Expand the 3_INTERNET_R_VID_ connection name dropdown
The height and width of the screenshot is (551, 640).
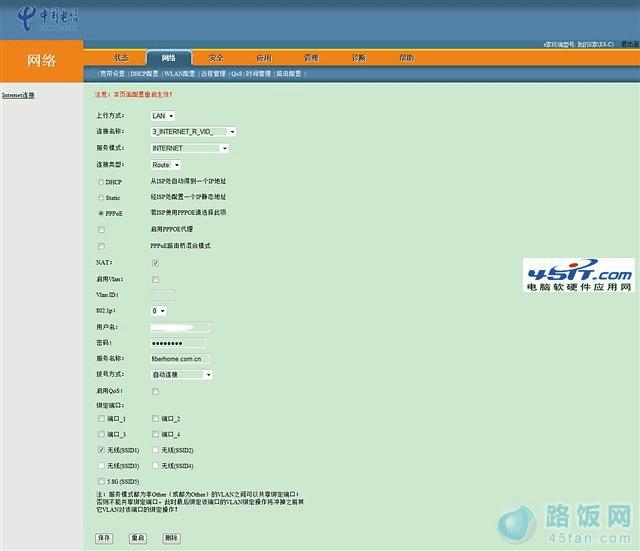pyautogui.click(x=193, y=132)
